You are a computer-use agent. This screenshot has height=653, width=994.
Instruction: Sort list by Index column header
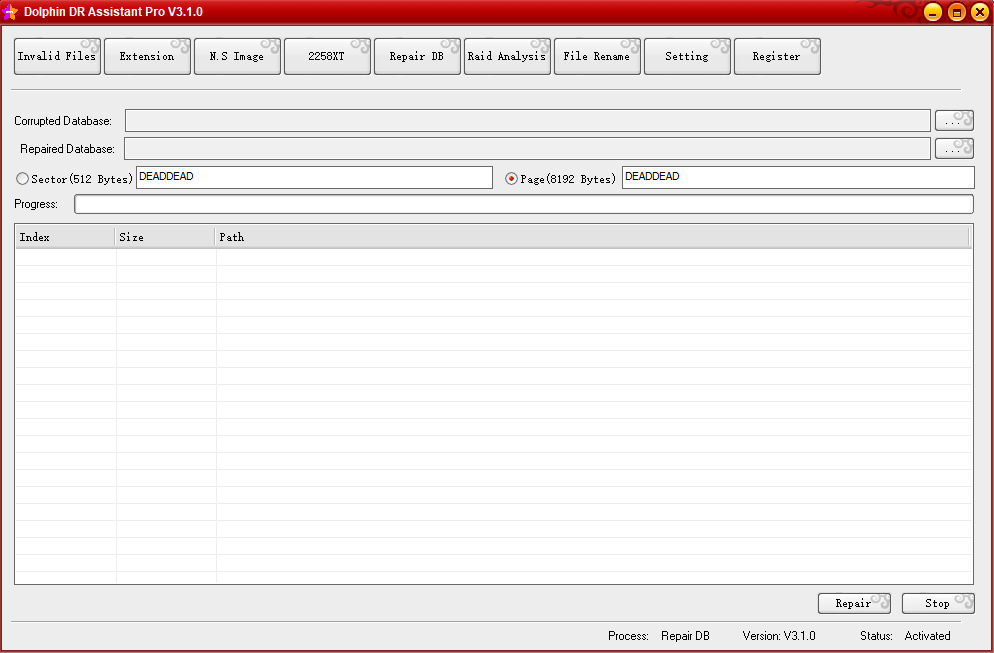click(65, 237)
